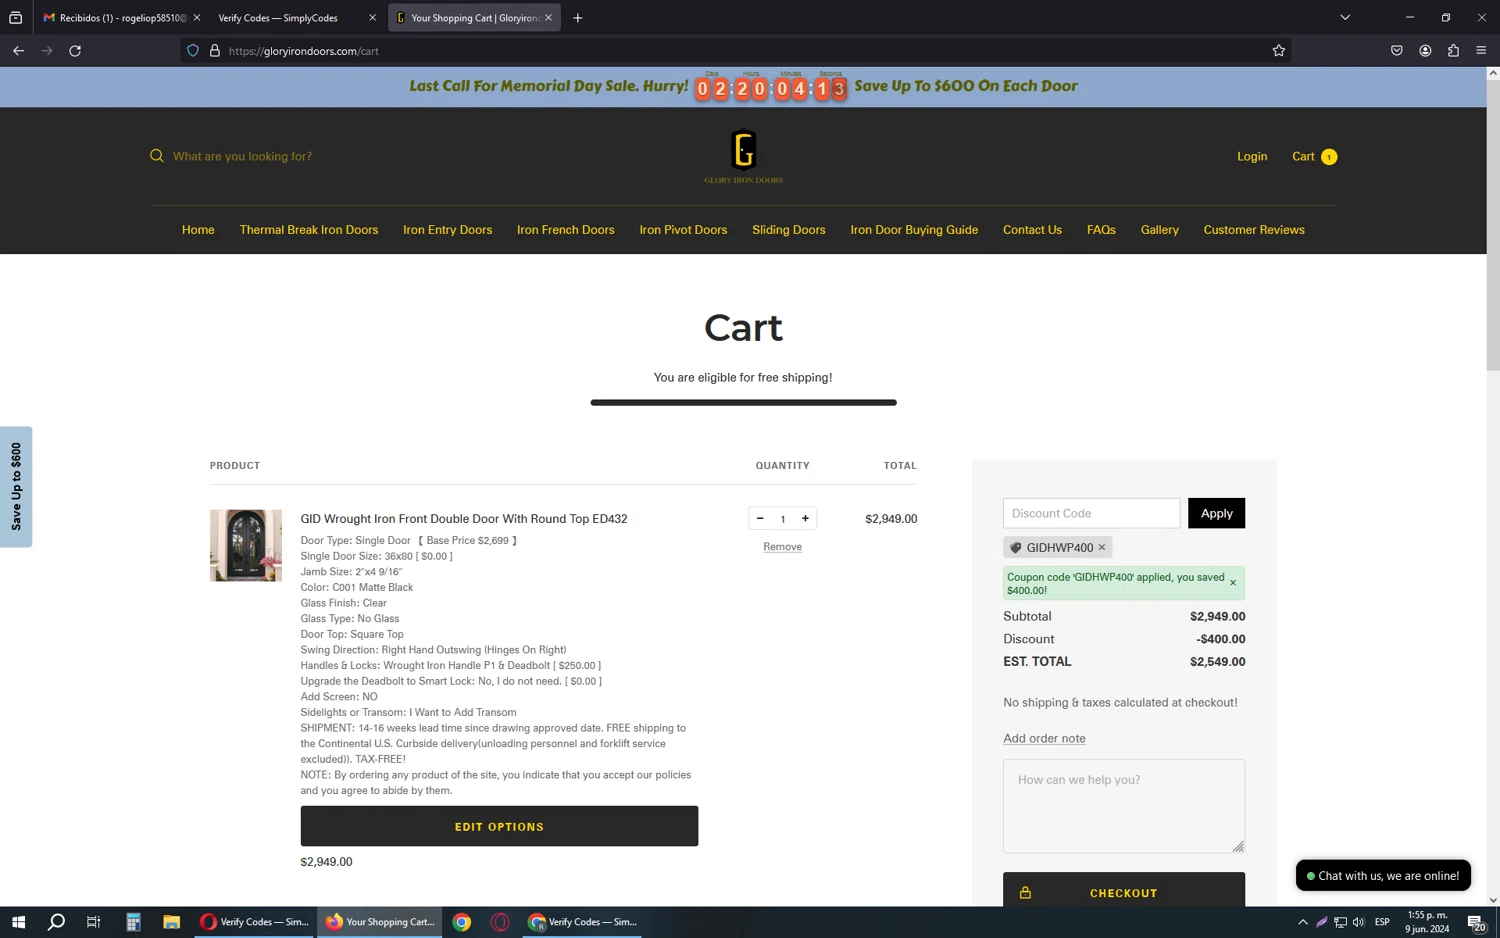Decrease quantity with the minus button
The width and height of the screenshot is (1500, 938).
(760, 518)
